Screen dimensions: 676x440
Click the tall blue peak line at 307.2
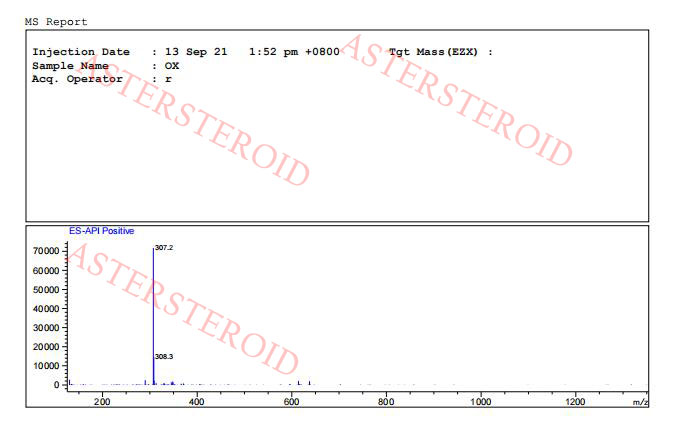click(153, 316)
